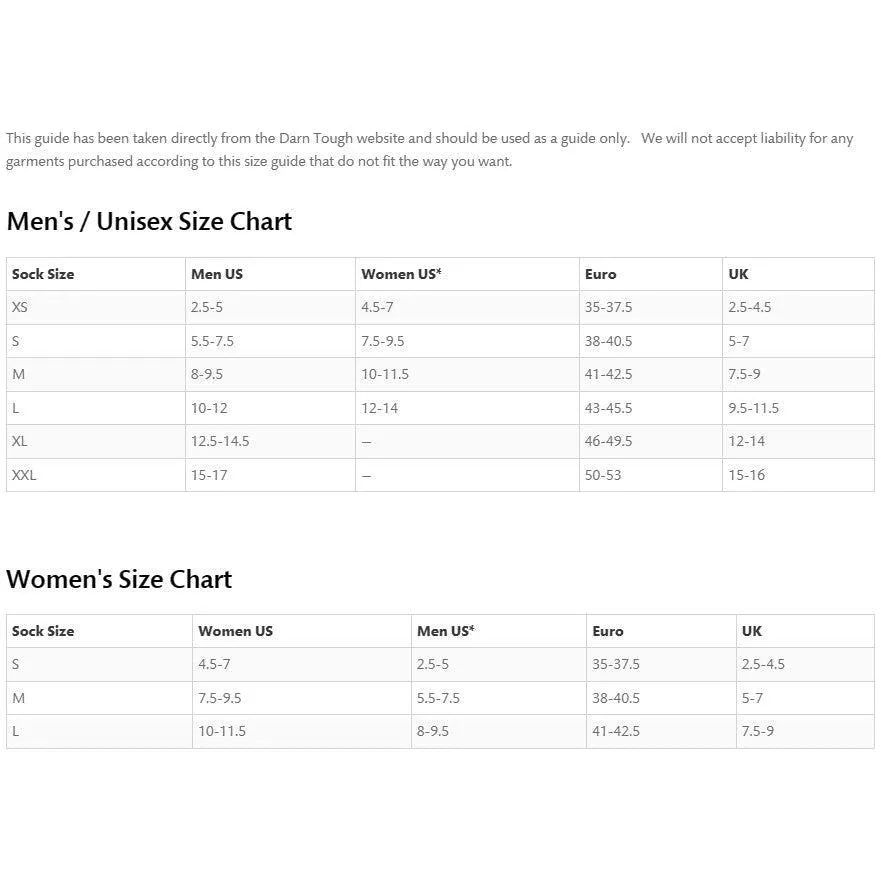Select the XL sock size cell
This screenshot has width=881, height=881.
coord(20,441)
